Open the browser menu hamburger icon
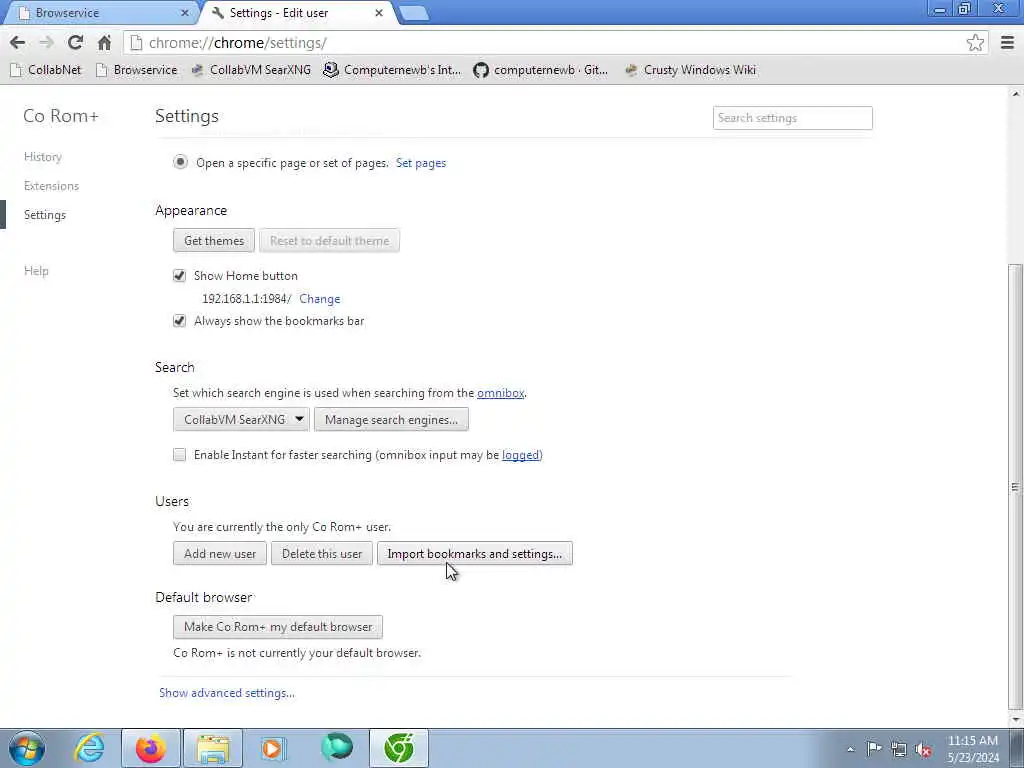The image size is (1024, 768). pyautogui.click(x=1007, y=42)
